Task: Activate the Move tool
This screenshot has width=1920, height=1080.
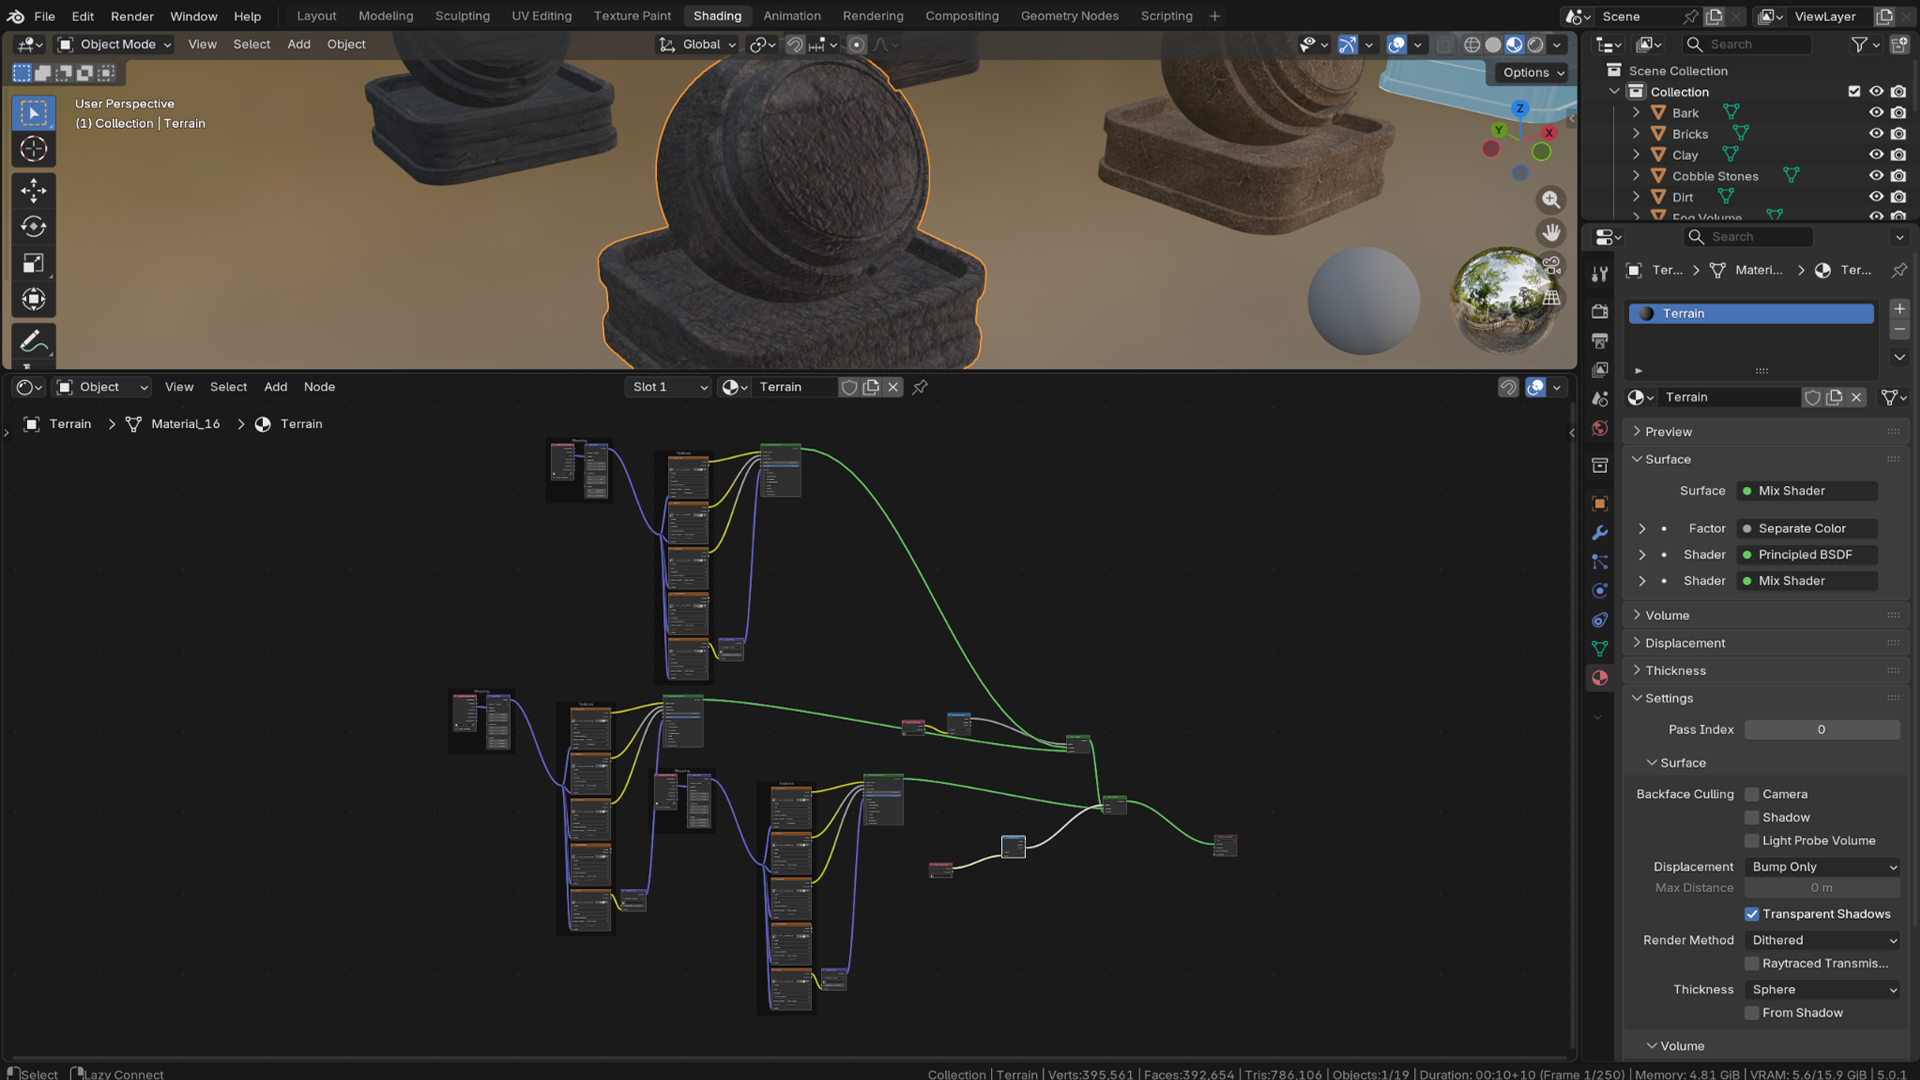Action: point(33,190)
